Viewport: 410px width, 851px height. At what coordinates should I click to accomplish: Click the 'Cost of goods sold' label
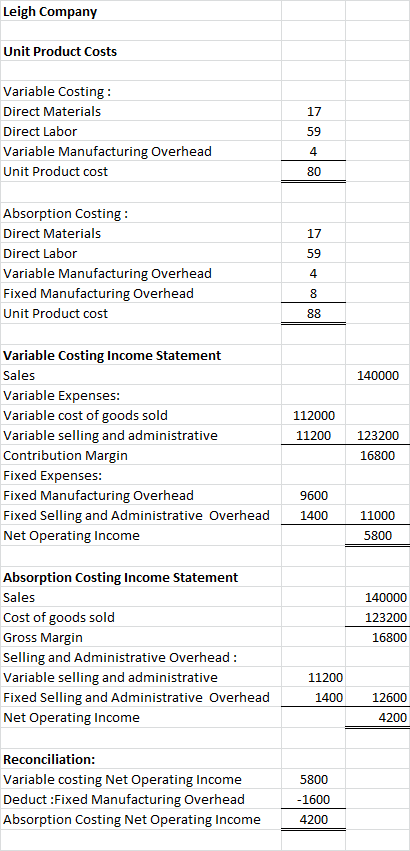[59, 618]
